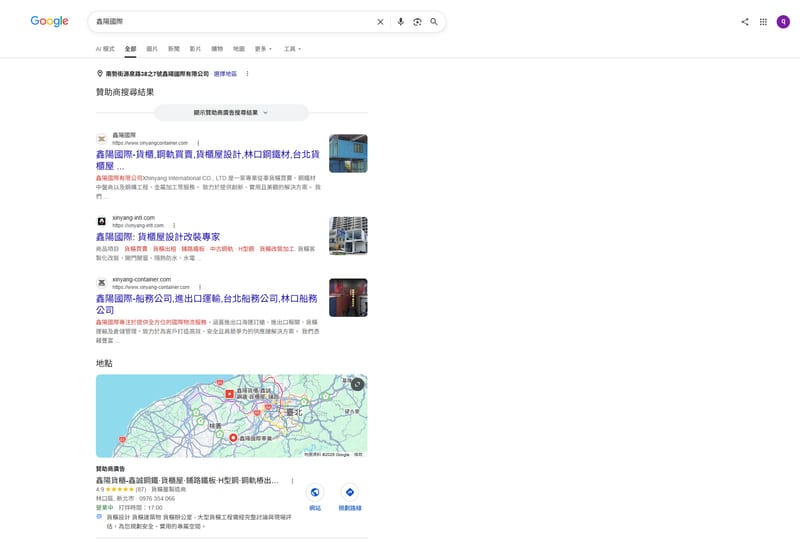Open the Google apps grid icon
This screenshot has width=800, height=542.
tap(763, 21)
